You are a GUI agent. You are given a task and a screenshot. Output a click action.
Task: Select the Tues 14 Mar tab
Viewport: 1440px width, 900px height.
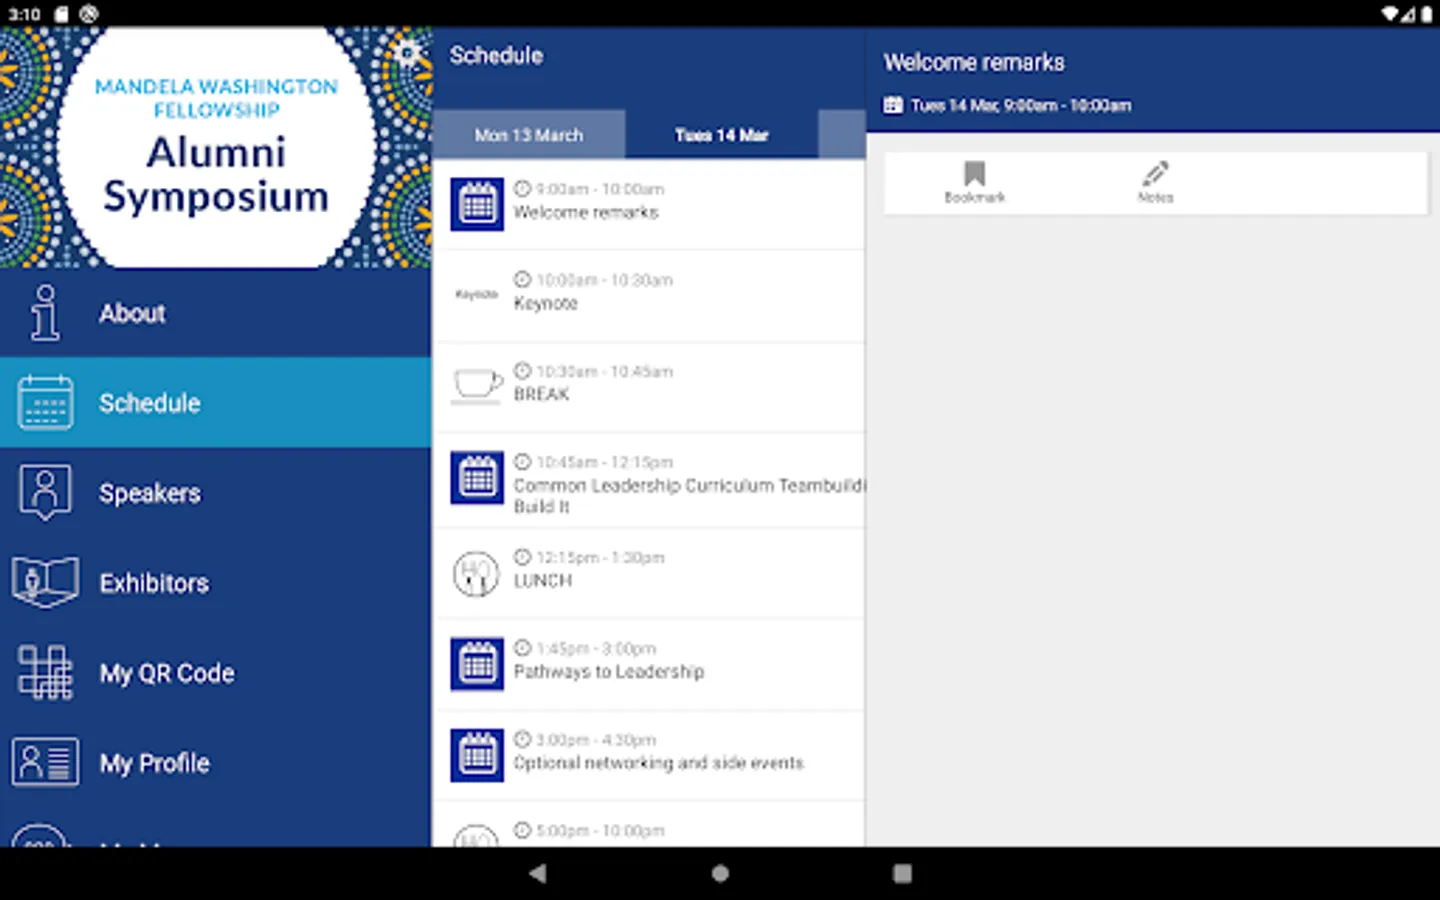721,135
